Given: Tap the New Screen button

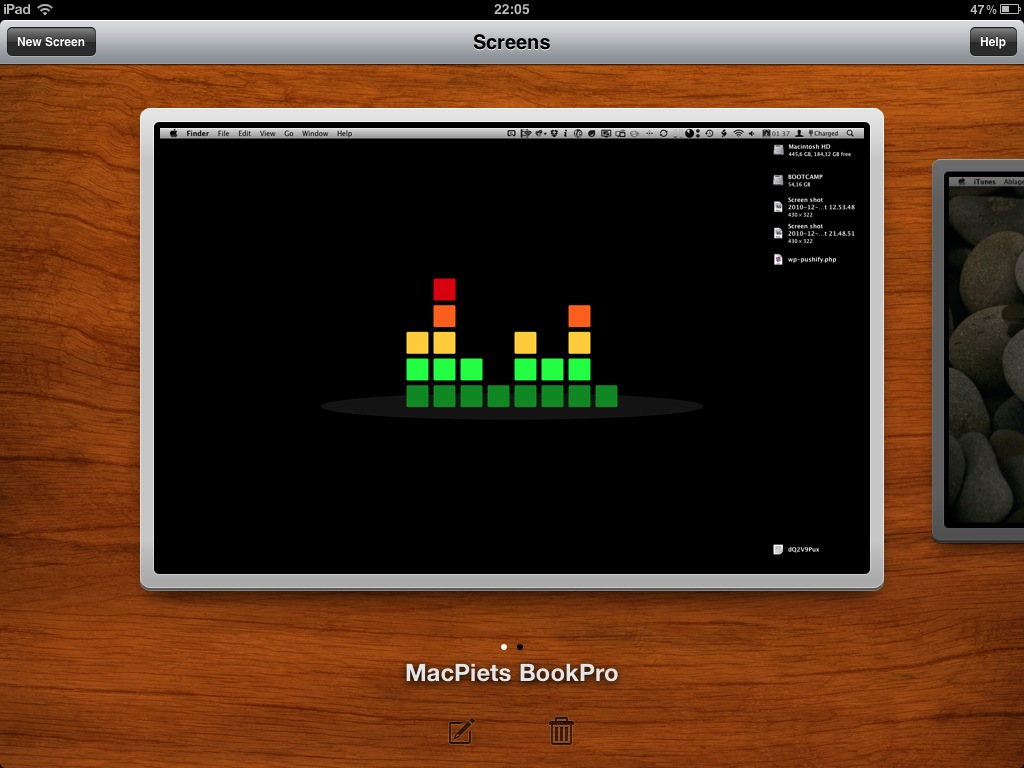Looking at the screenshot, I should [x=51, y=42].
